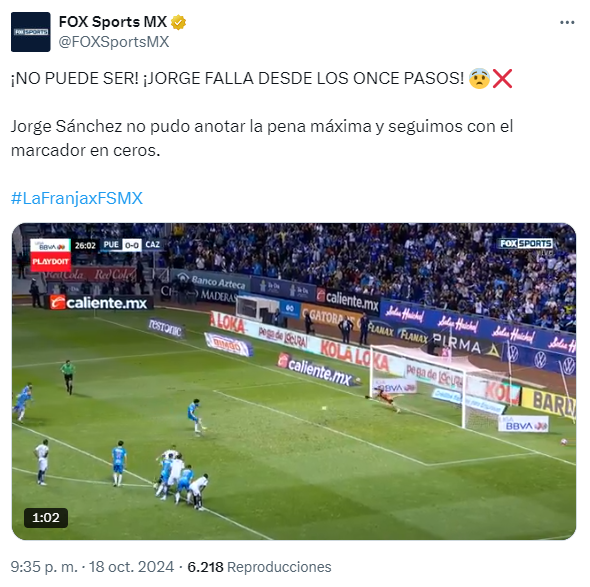Screen dimensions: 590x587
Task: Click the 9:35 p. m. timestamp
Action: (44, 567)
